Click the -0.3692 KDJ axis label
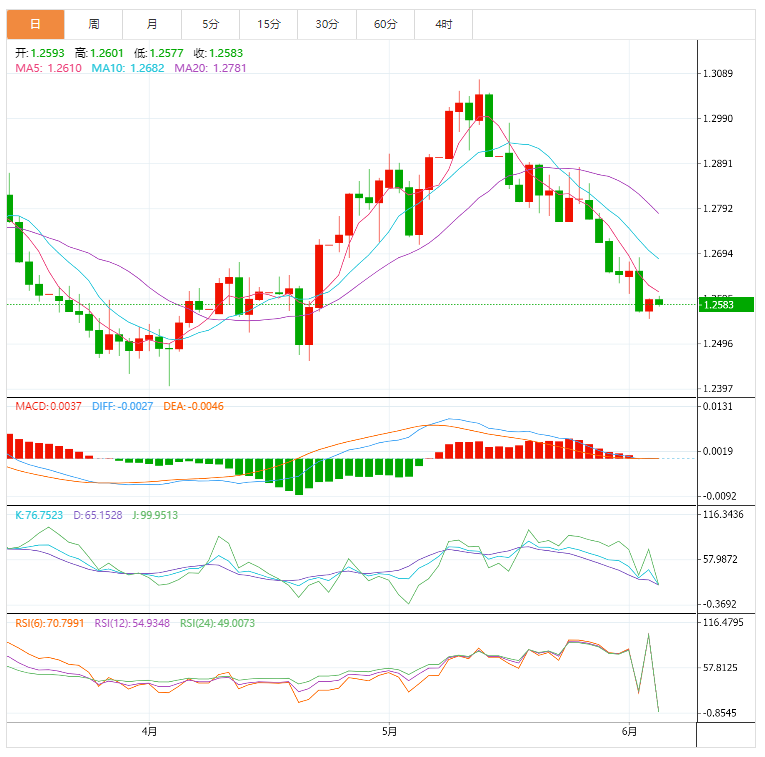Screen dimensions: 765x757 [719, 604]
